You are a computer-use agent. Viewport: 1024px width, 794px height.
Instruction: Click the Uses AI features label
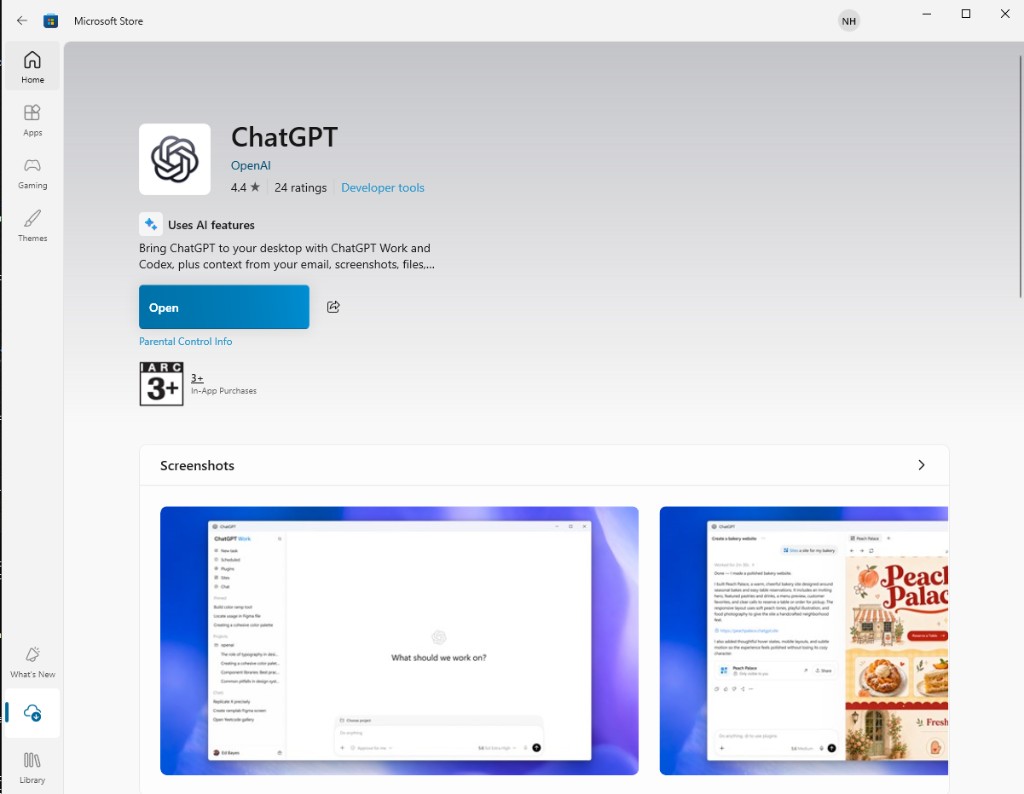tap(211, 225)
